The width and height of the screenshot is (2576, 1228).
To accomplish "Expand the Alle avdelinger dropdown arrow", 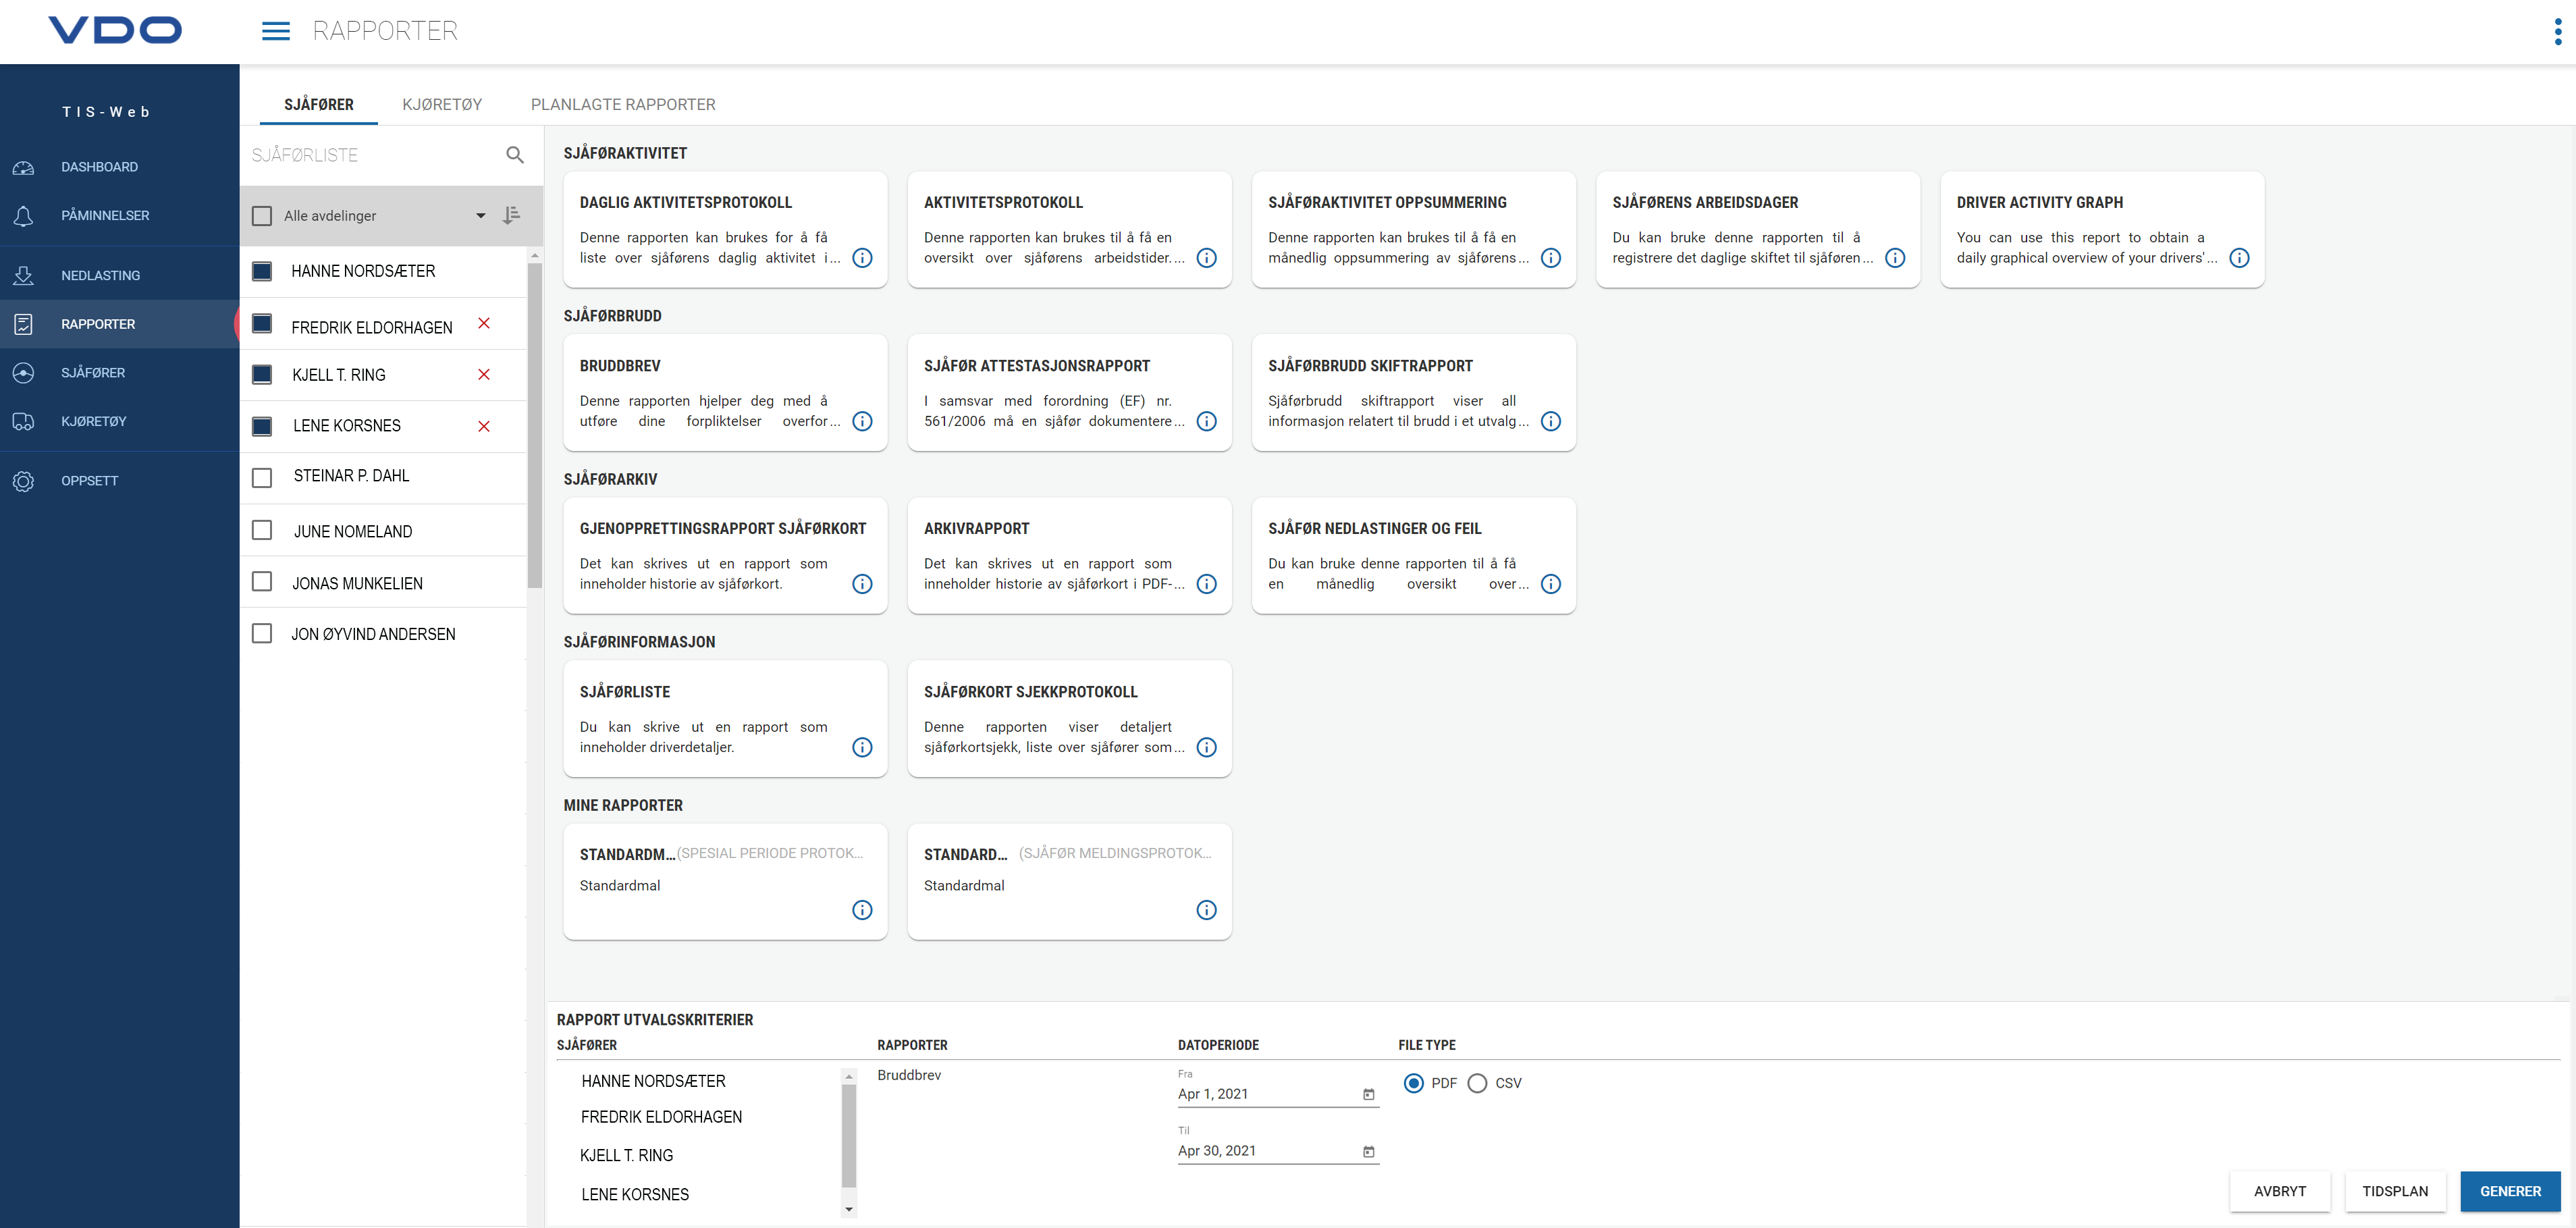I will pyautogui.click(x=480, y=216).
